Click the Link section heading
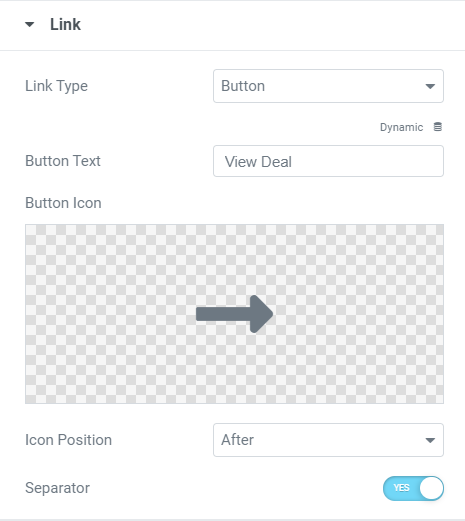 pos(65,24)
